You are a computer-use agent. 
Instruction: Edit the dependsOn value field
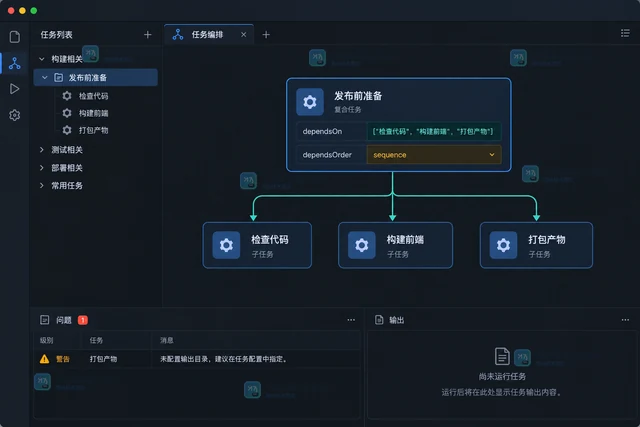point(434,131)
